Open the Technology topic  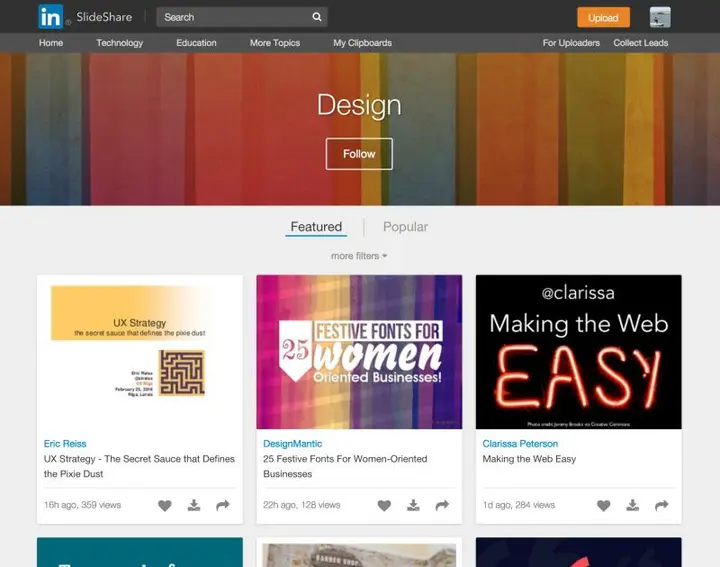pos(119,43)
